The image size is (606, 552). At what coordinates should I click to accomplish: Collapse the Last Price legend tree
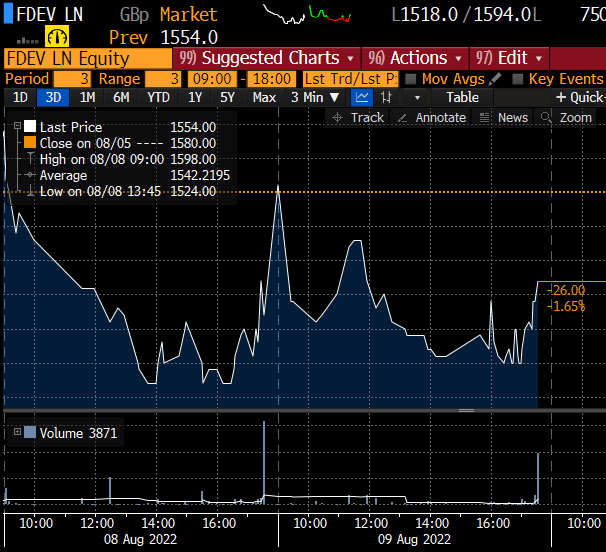point(17,126)
